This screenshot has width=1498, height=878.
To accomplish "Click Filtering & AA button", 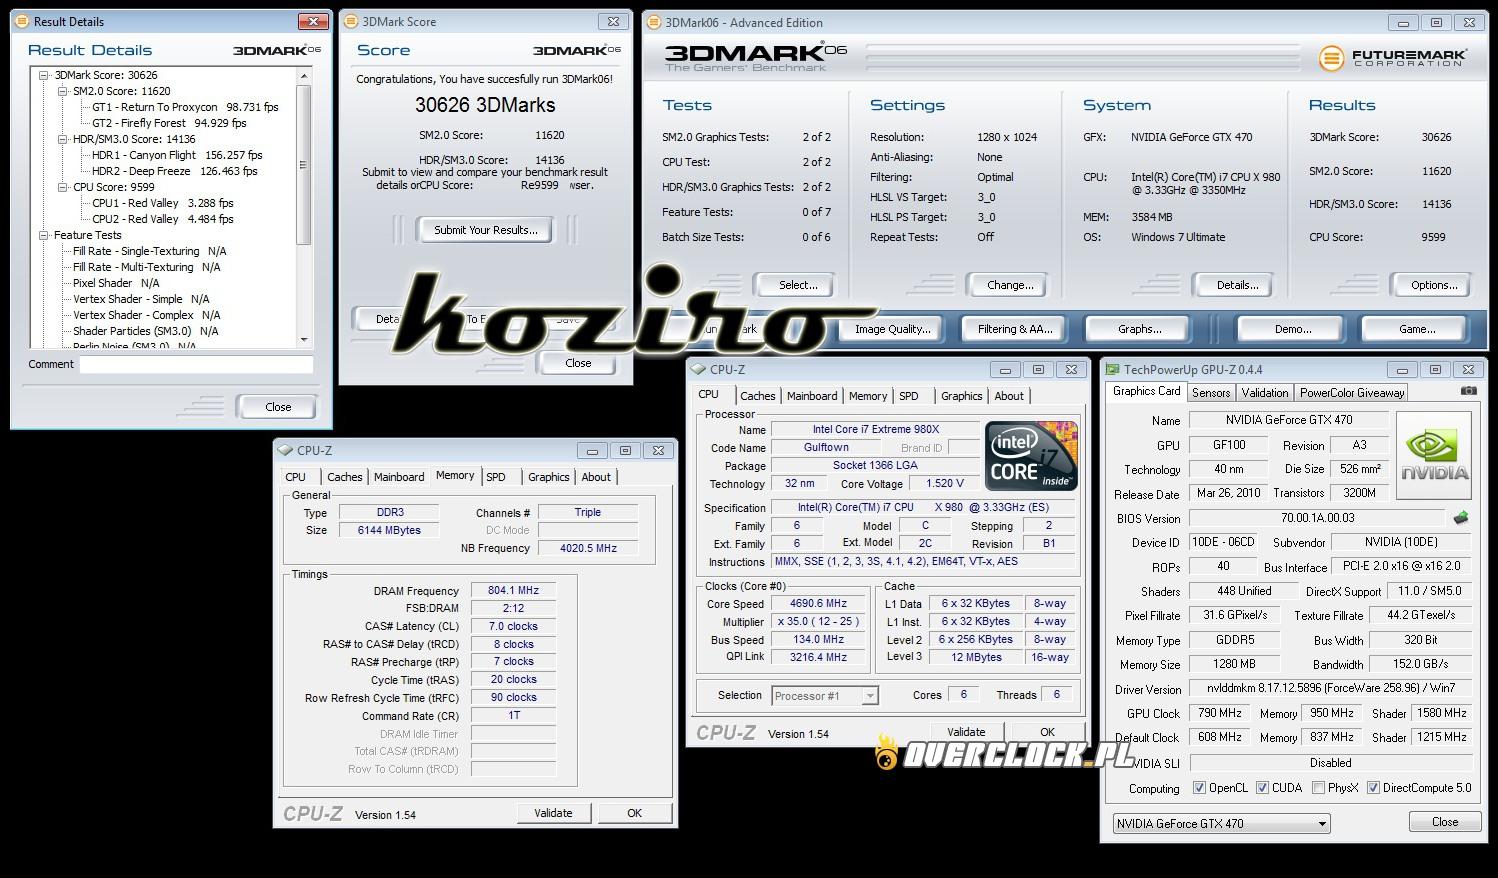I will pos(1015,329).
